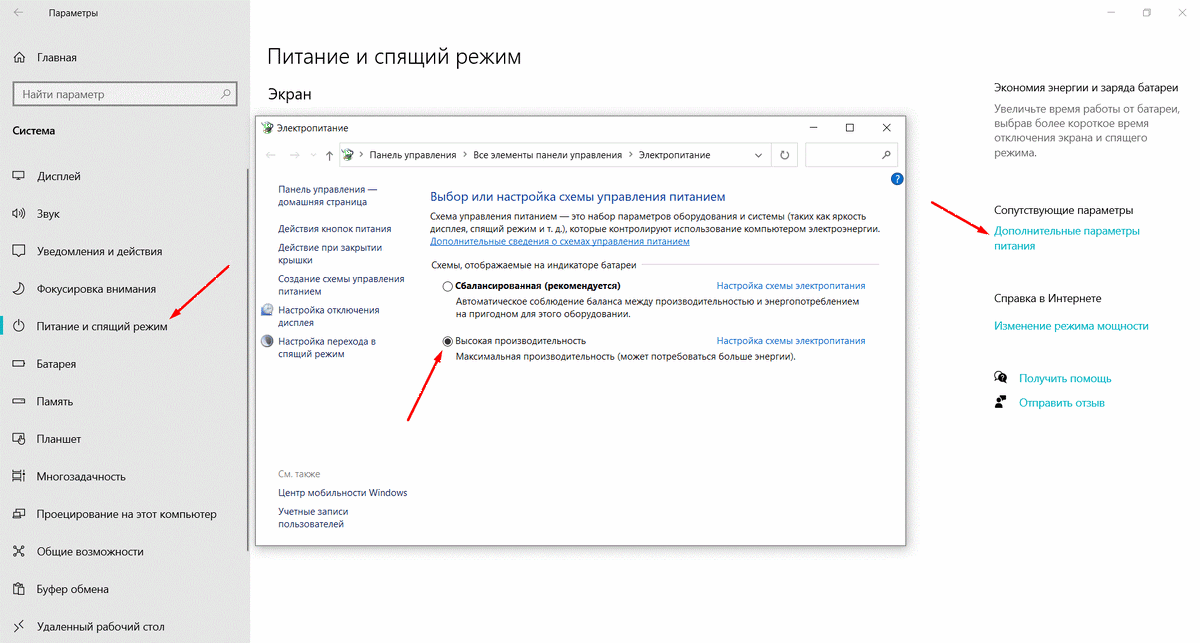Click the Проецирование на этот компьютер icon
The height and width of the screenshot is (643, 1200).
pos(18,514)
